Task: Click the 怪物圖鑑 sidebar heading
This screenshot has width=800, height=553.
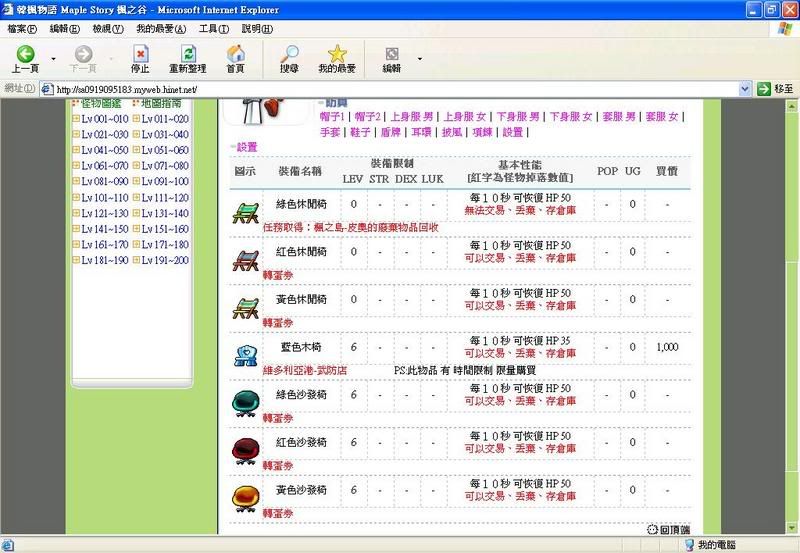Action: 101,104
